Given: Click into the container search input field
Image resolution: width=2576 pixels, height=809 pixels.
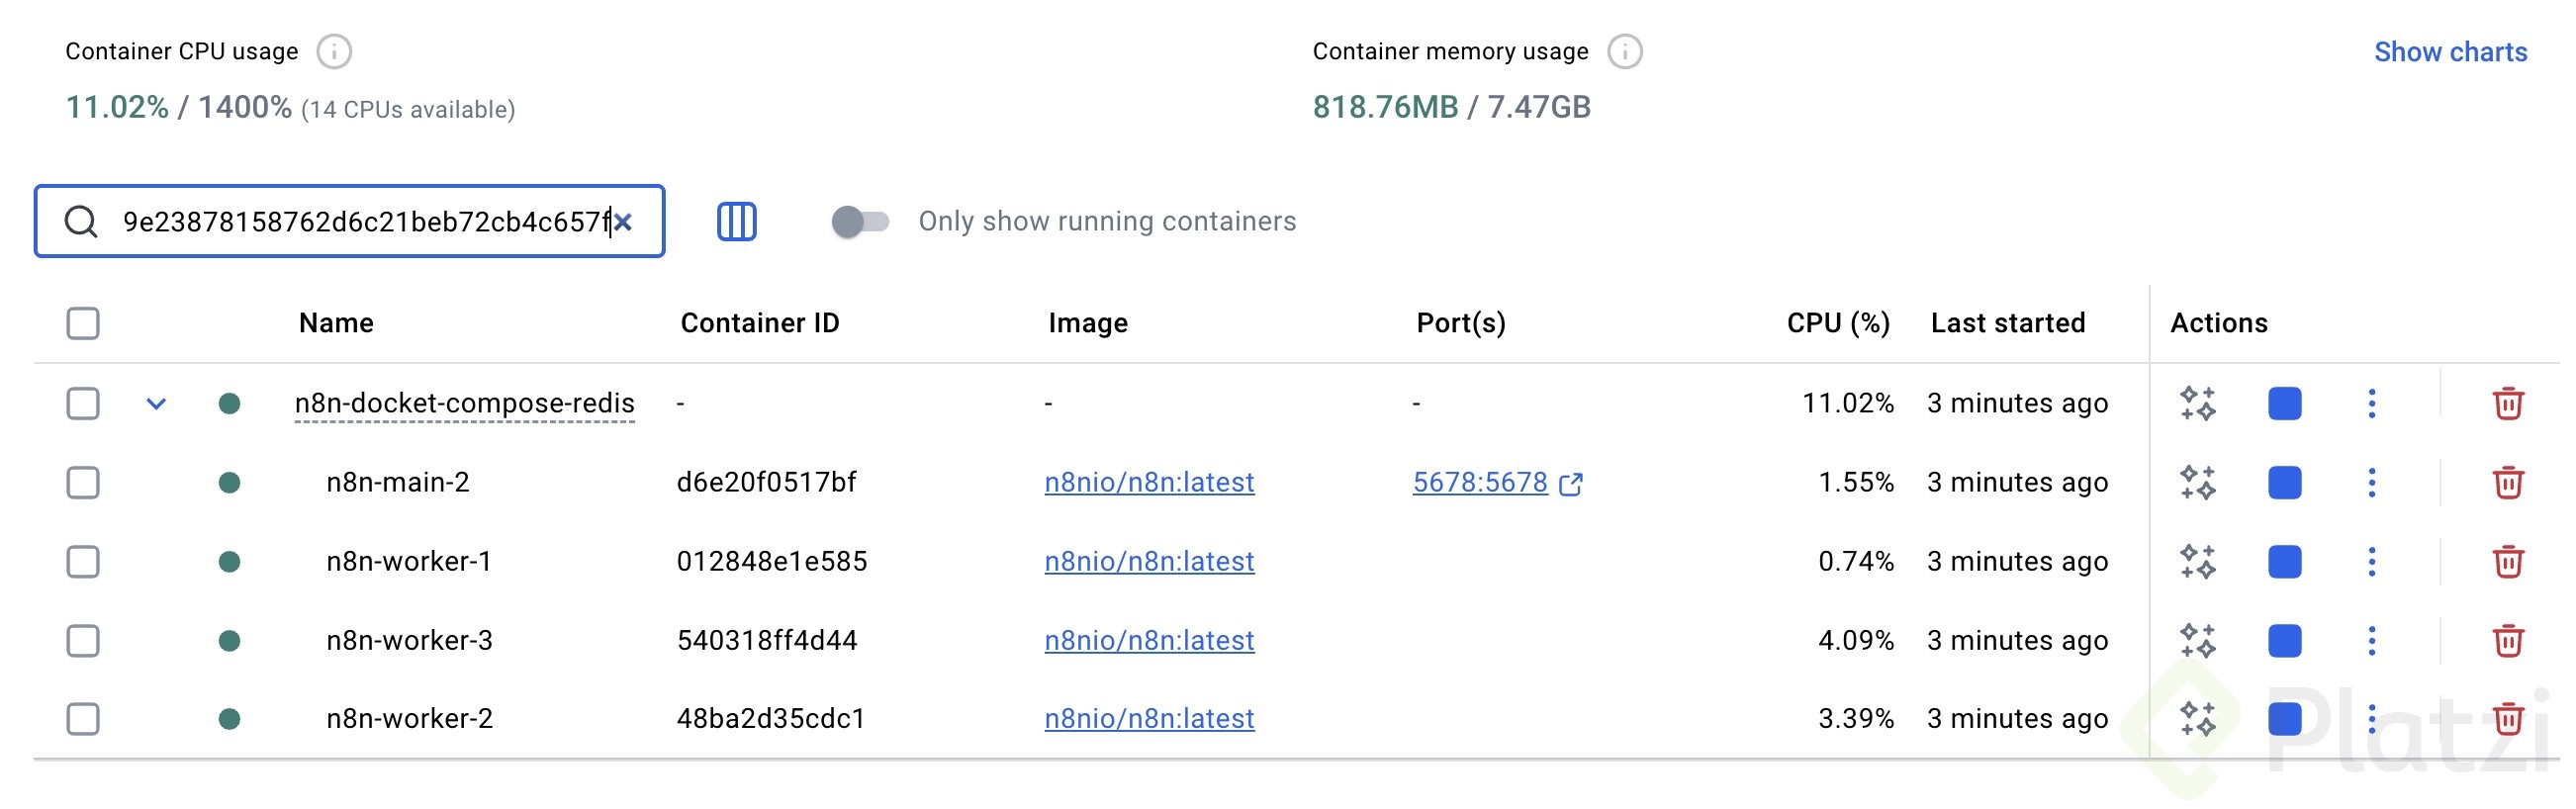Looking at the screenshot, I should point(360,222).
